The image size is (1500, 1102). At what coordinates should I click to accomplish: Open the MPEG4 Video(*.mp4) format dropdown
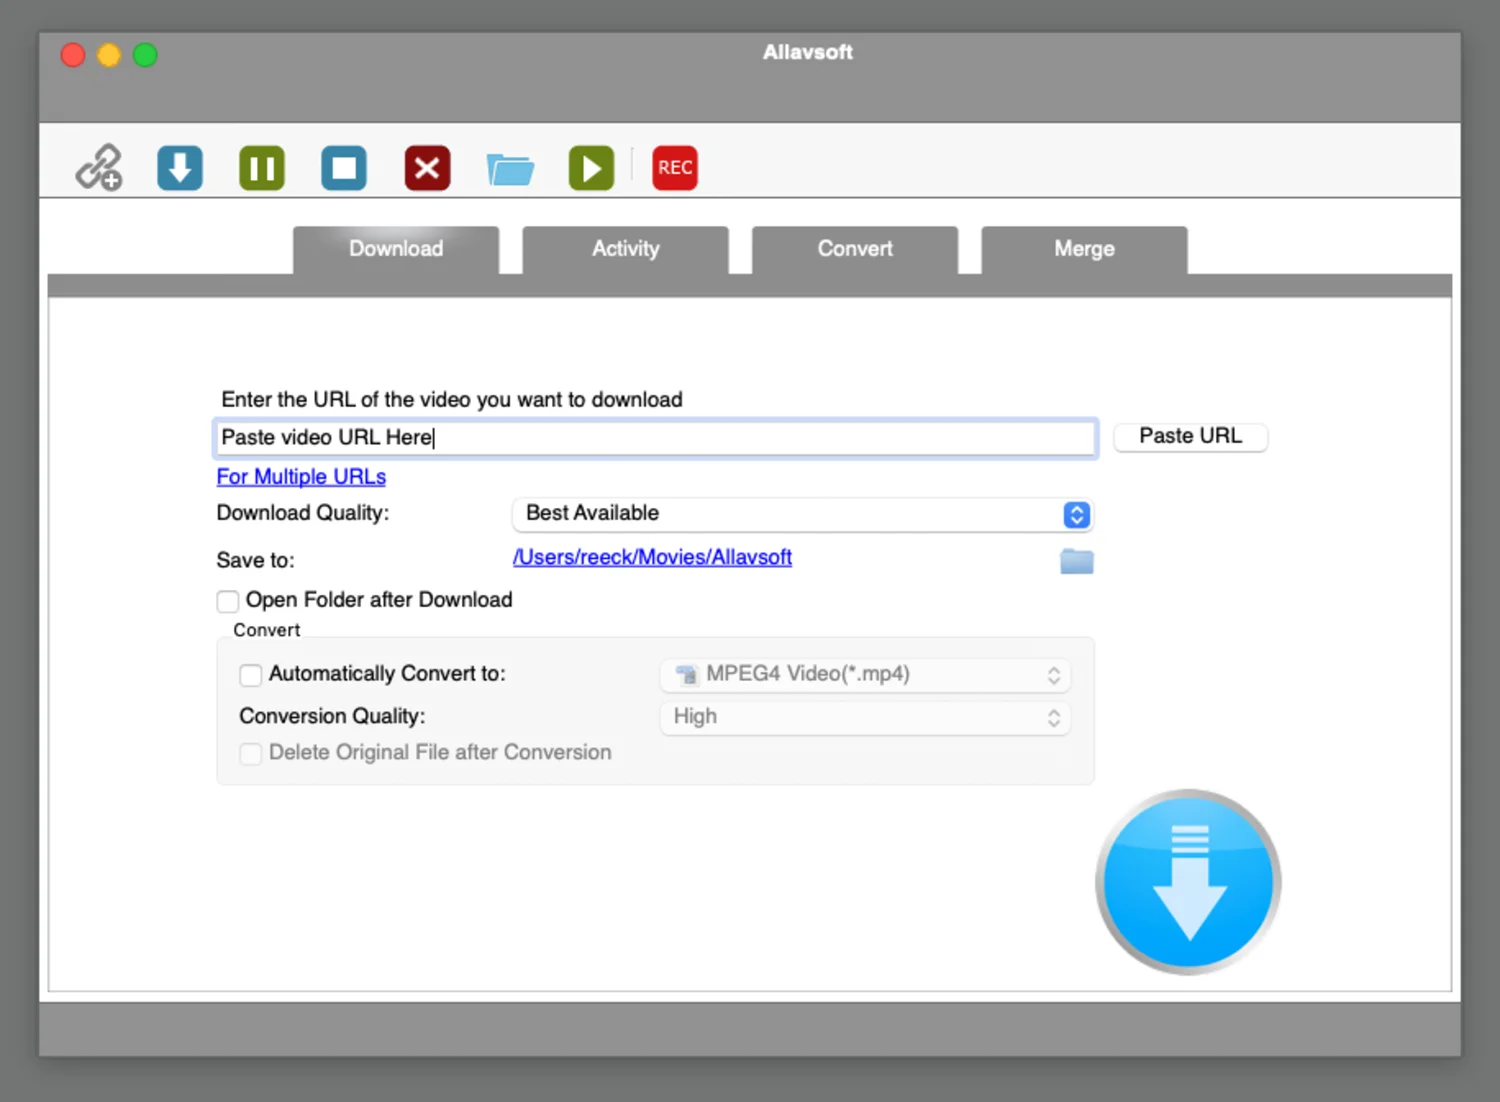pos(865,675)
